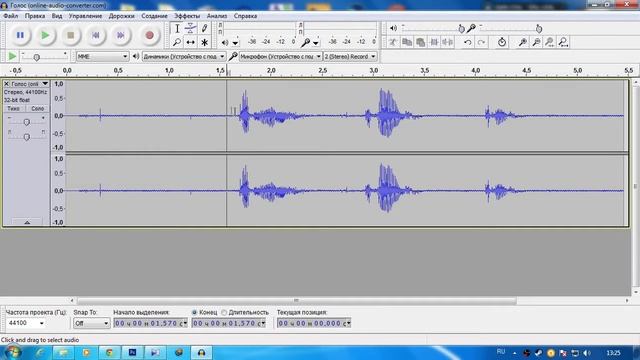Open the MME audio host dropdown

[x=102, y=56]
